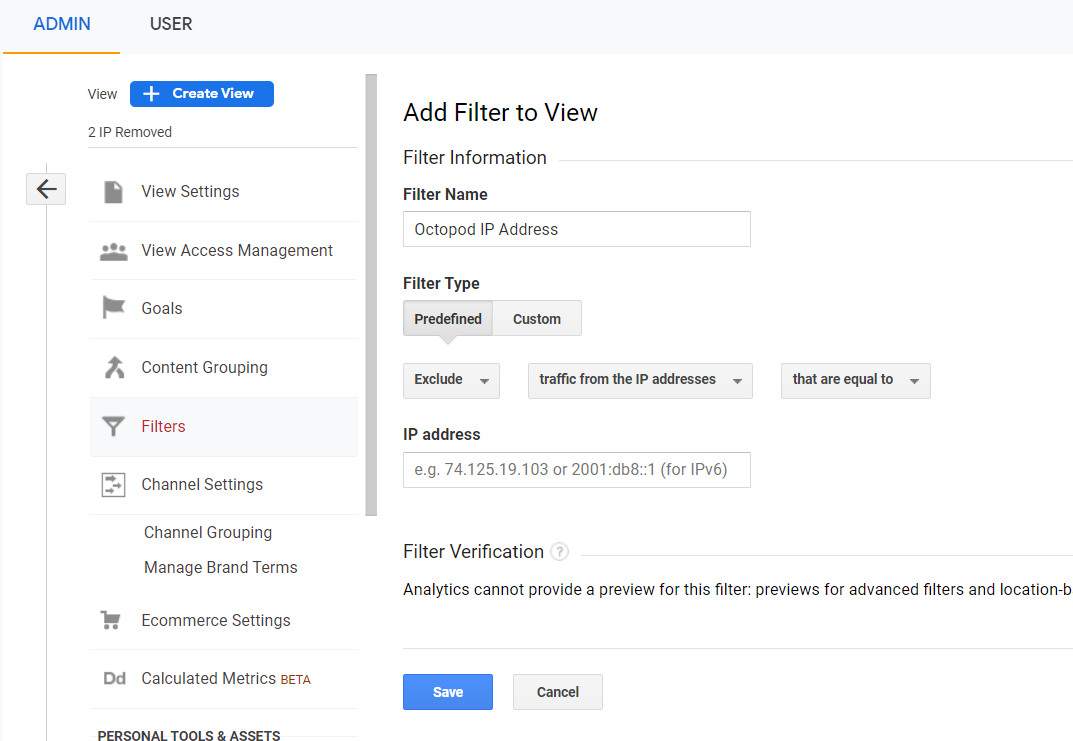The height and width of the screenshot is (741, 1073).
Task: Click the Goals flag icon
Action: [114, 308]
